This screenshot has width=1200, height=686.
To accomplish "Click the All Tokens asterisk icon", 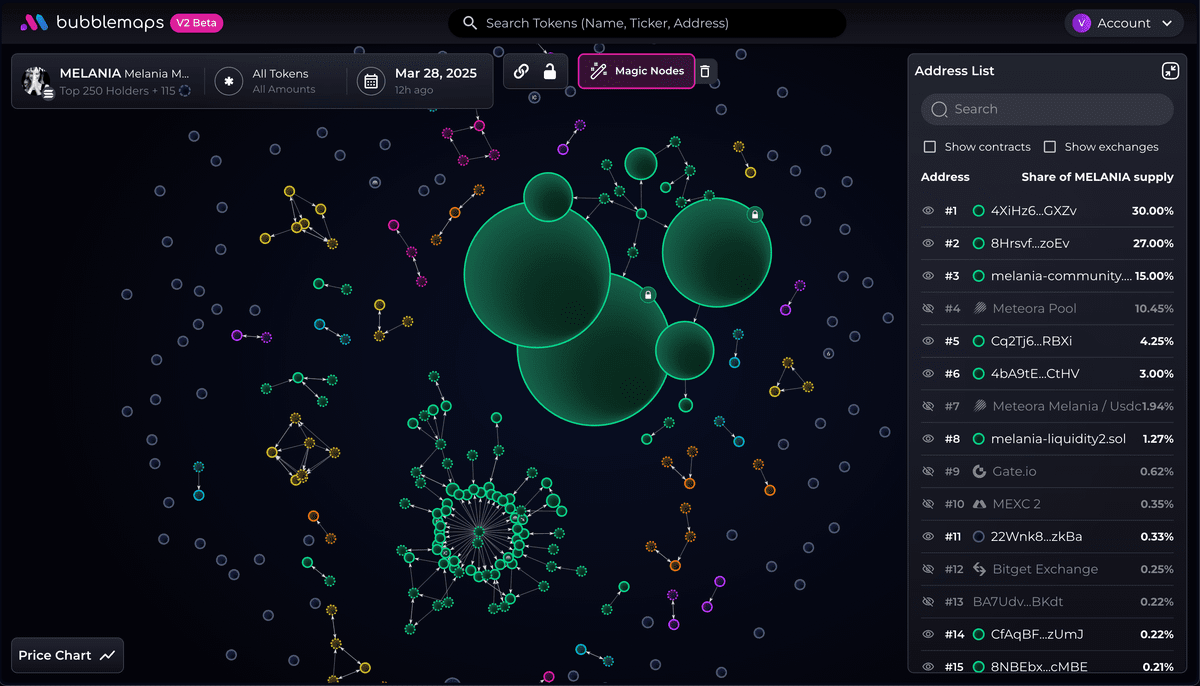I will [x=229, y=81].
